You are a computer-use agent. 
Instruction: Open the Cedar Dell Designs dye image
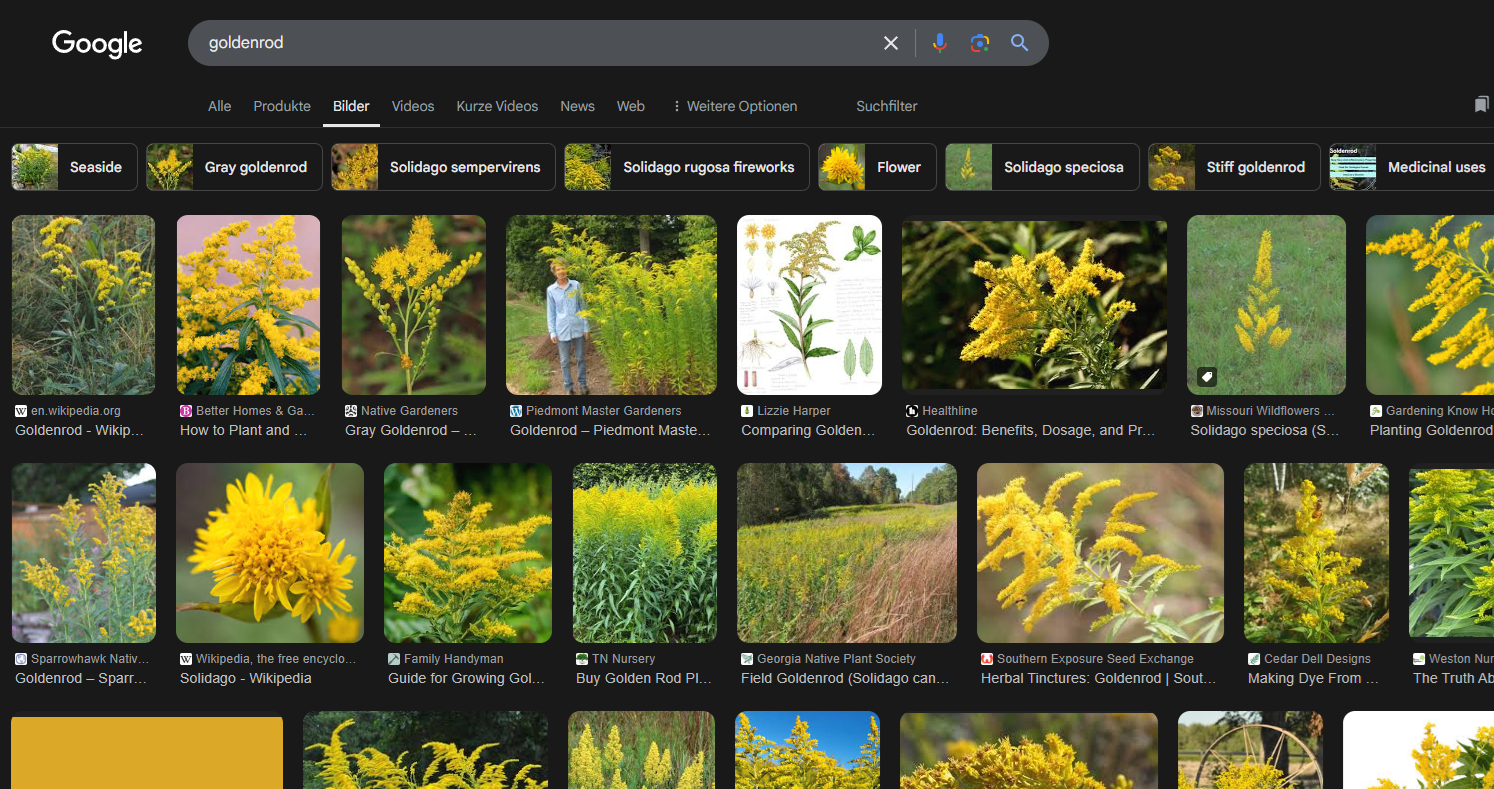(1316, 553)
